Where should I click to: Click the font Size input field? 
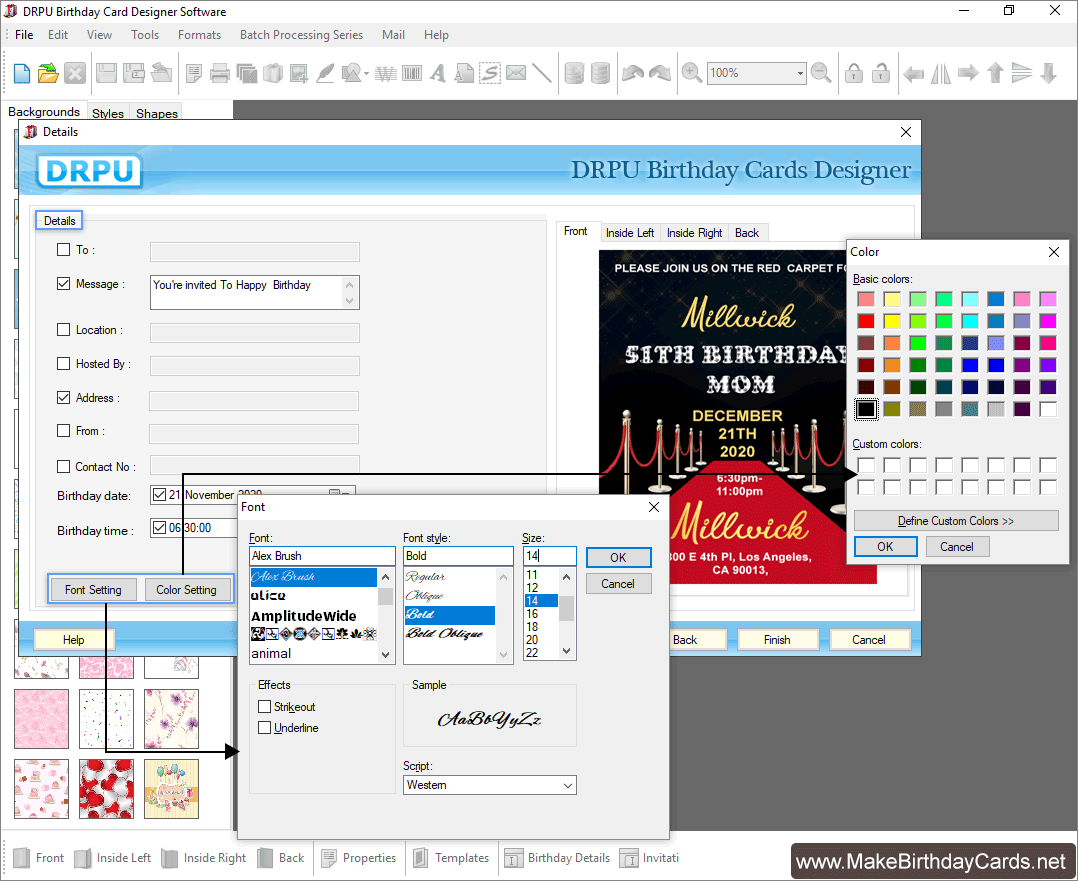tap(549, 556)
